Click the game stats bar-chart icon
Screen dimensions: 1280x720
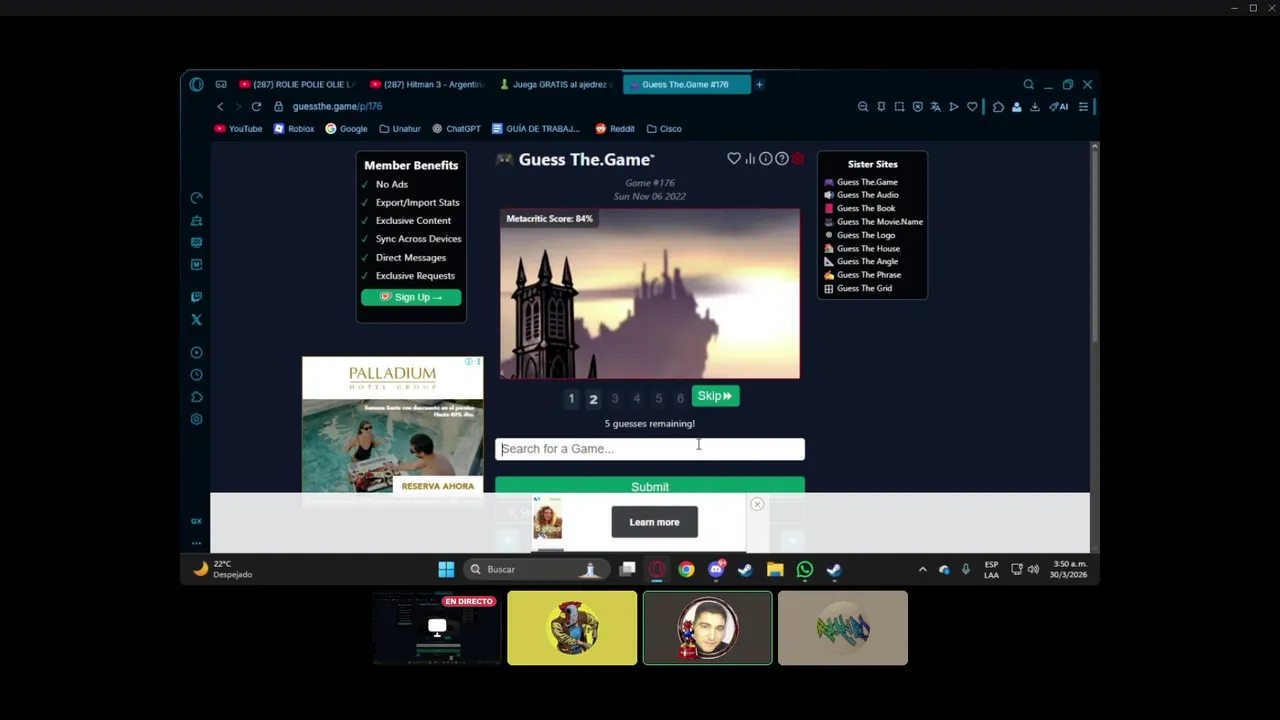tap(750, 159)
